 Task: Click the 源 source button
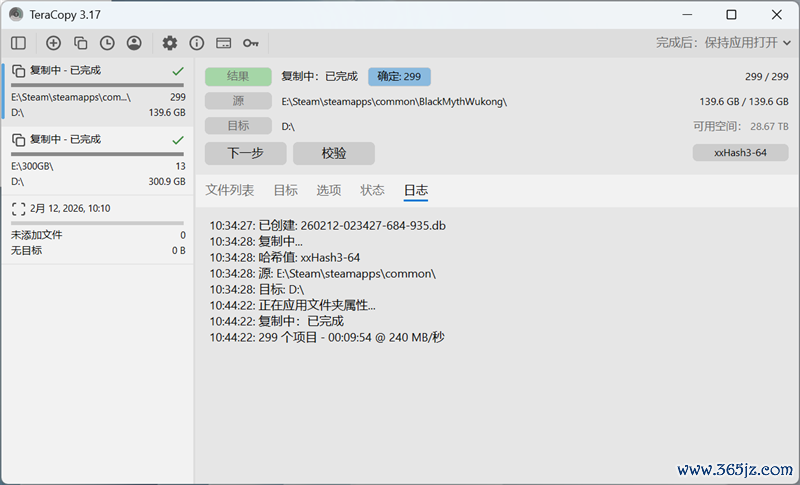[x=238, y=101]
